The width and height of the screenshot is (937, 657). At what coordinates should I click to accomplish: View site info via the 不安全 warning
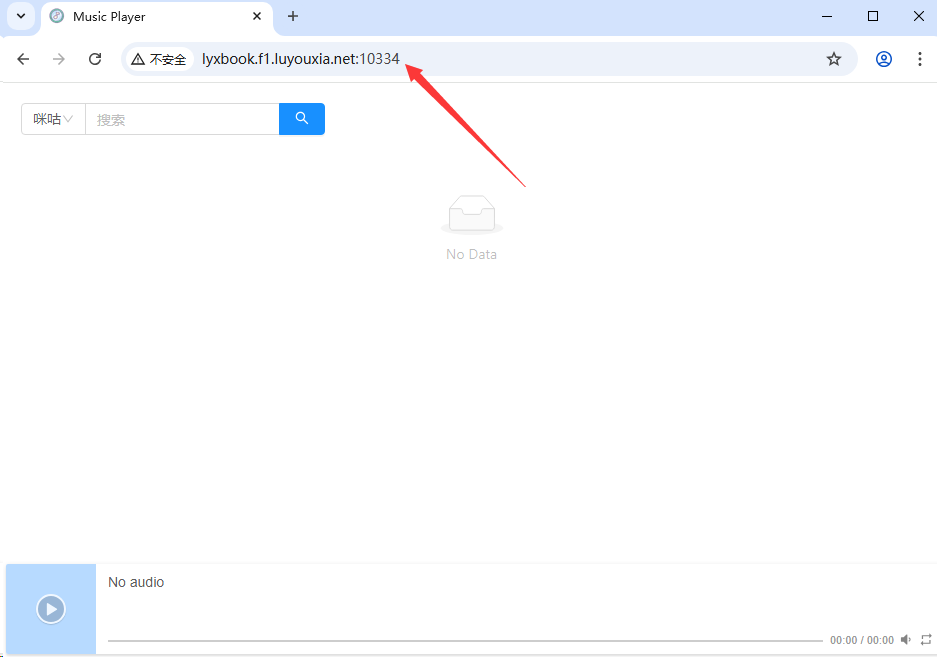pos(159,59)
